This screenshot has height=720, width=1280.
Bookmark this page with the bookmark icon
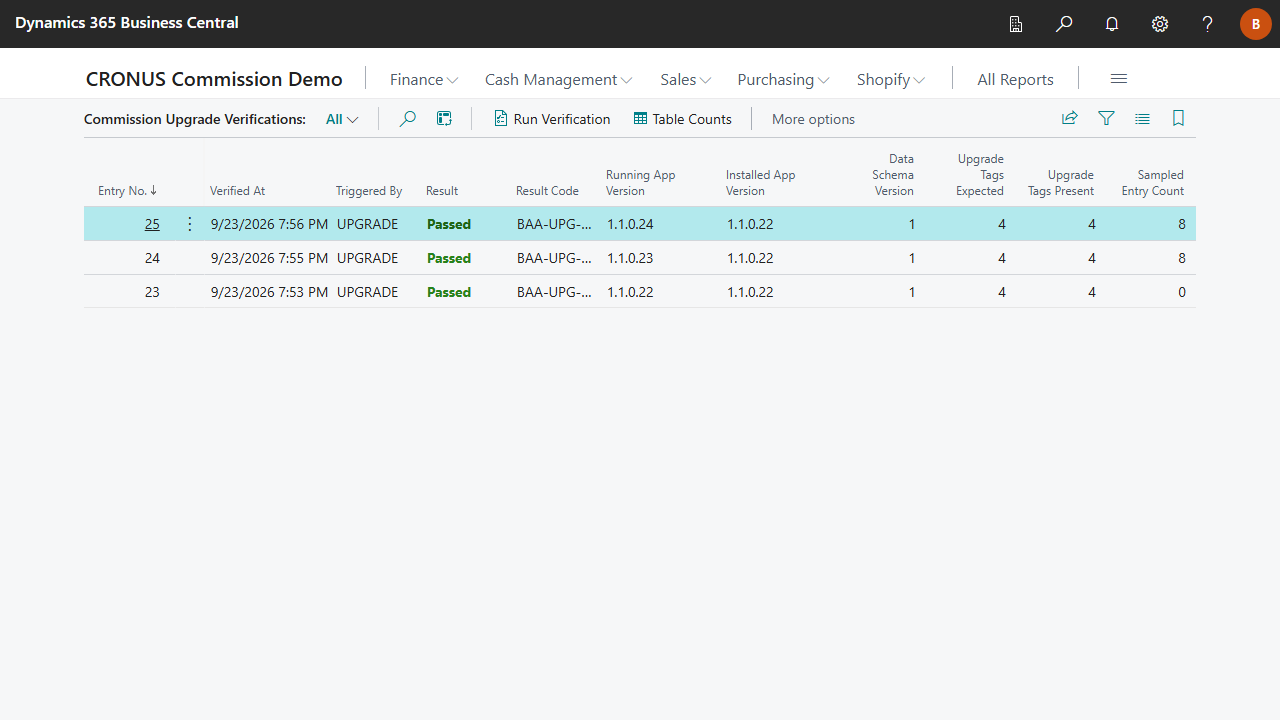click(1178, 118)
